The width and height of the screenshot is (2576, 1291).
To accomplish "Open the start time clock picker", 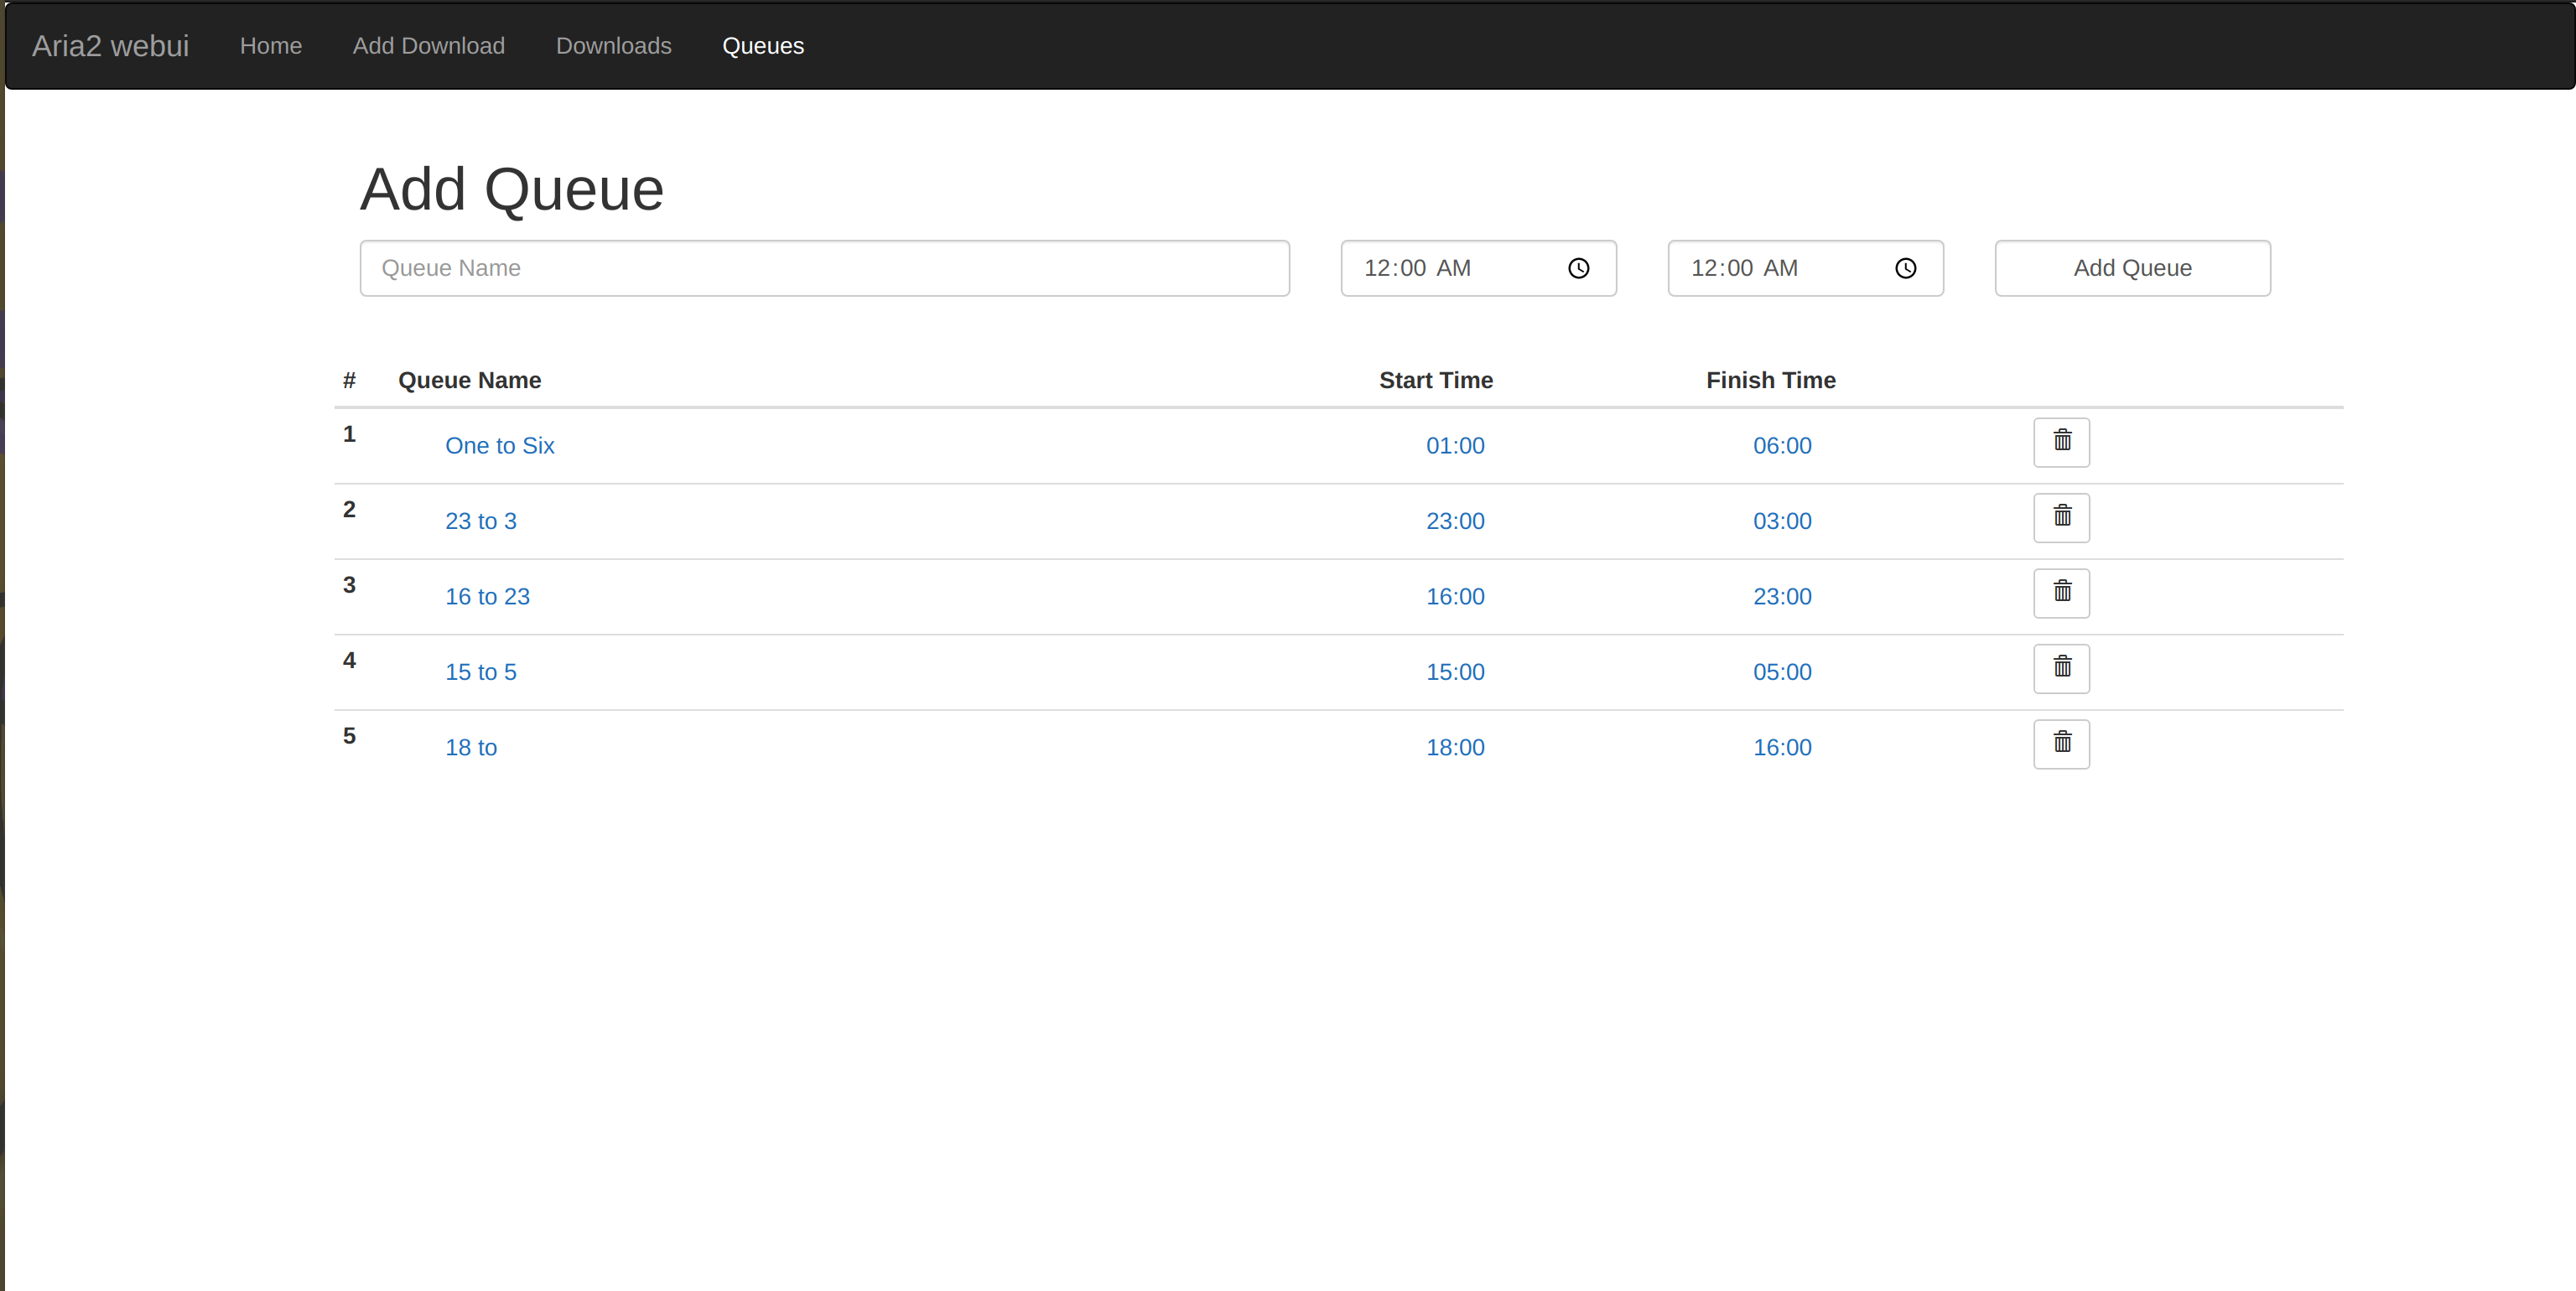I will [1578, 268].
